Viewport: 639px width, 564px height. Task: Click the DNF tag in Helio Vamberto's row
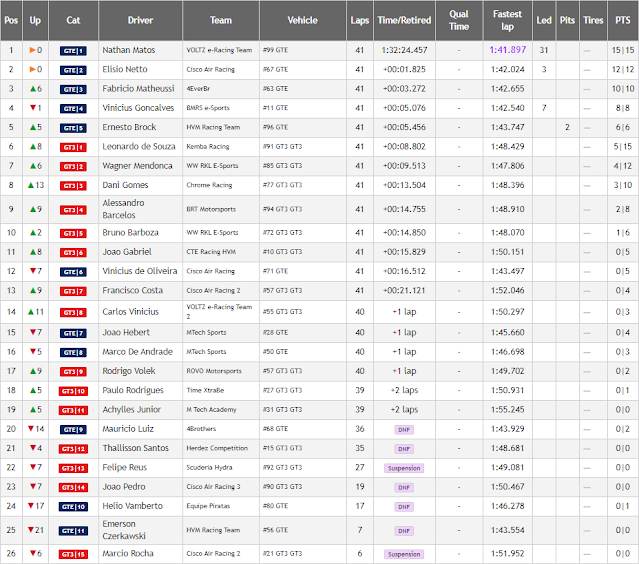(x=404, y=507)
